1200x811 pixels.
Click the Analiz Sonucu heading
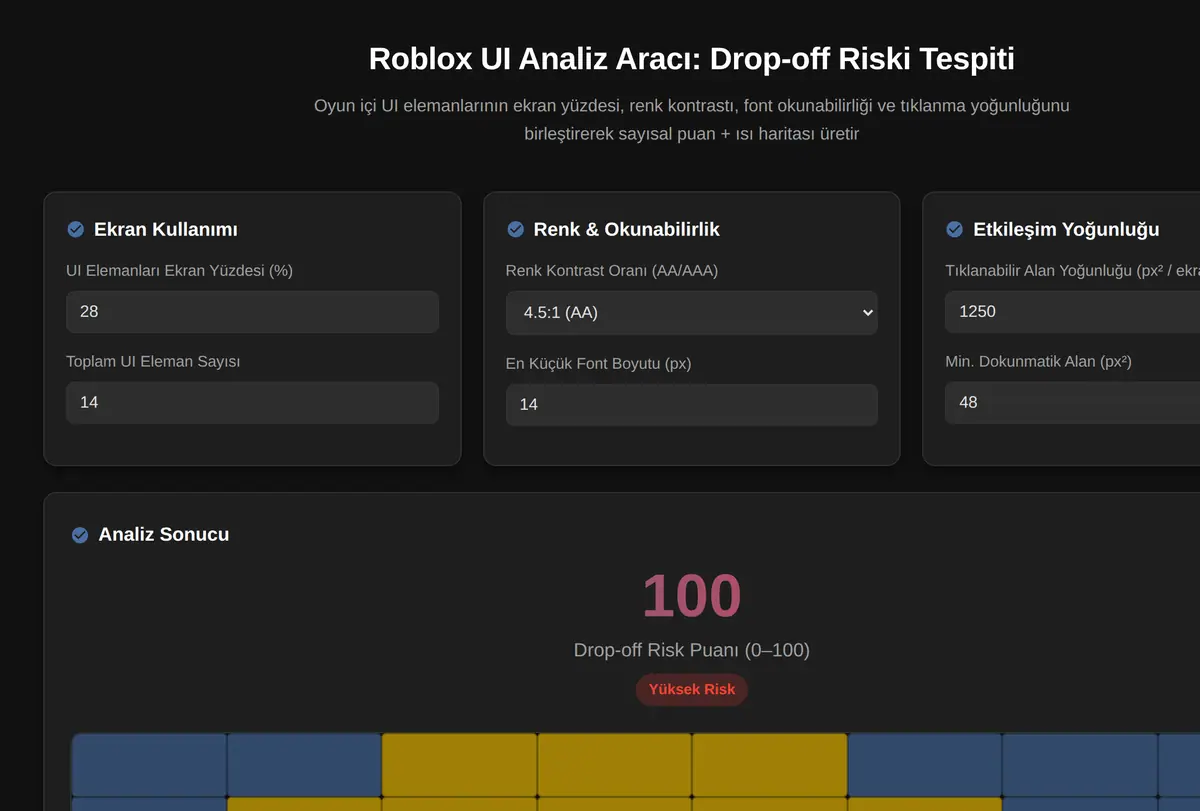(164, 535)
